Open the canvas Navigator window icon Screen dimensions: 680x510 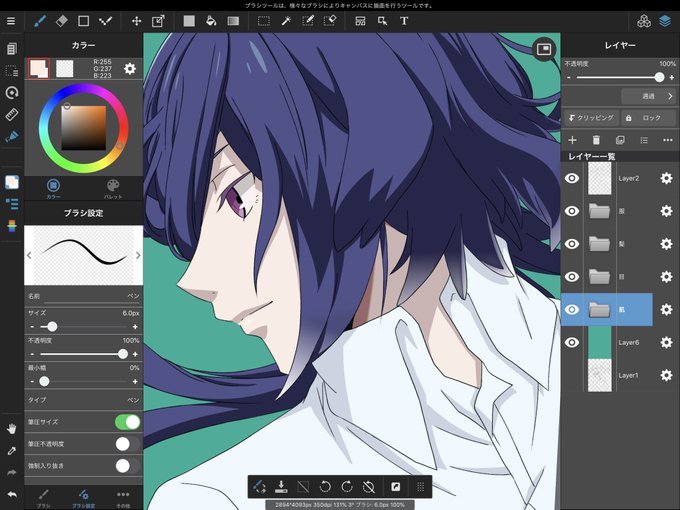[x=543, y=49]
